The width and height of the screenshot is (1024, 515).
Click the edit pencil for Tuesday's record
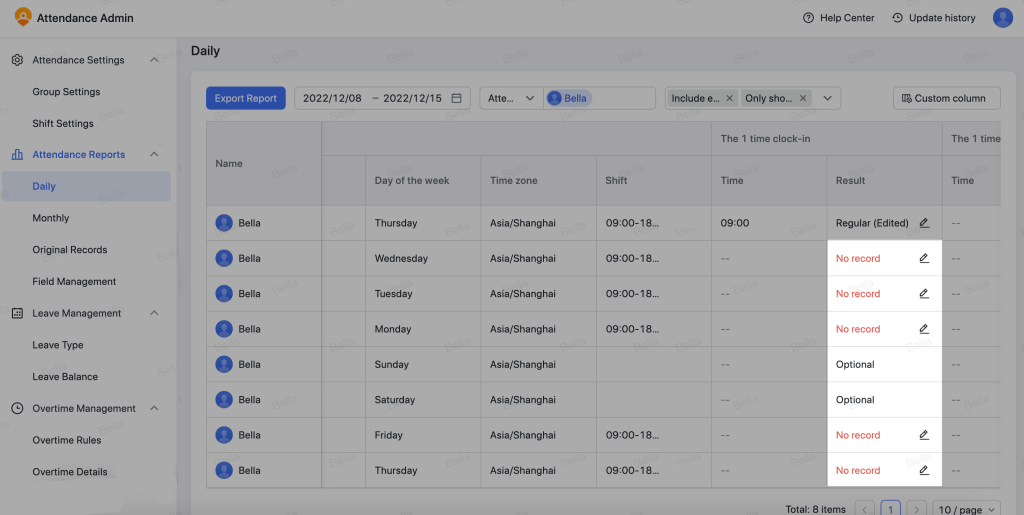pos(924,294)
